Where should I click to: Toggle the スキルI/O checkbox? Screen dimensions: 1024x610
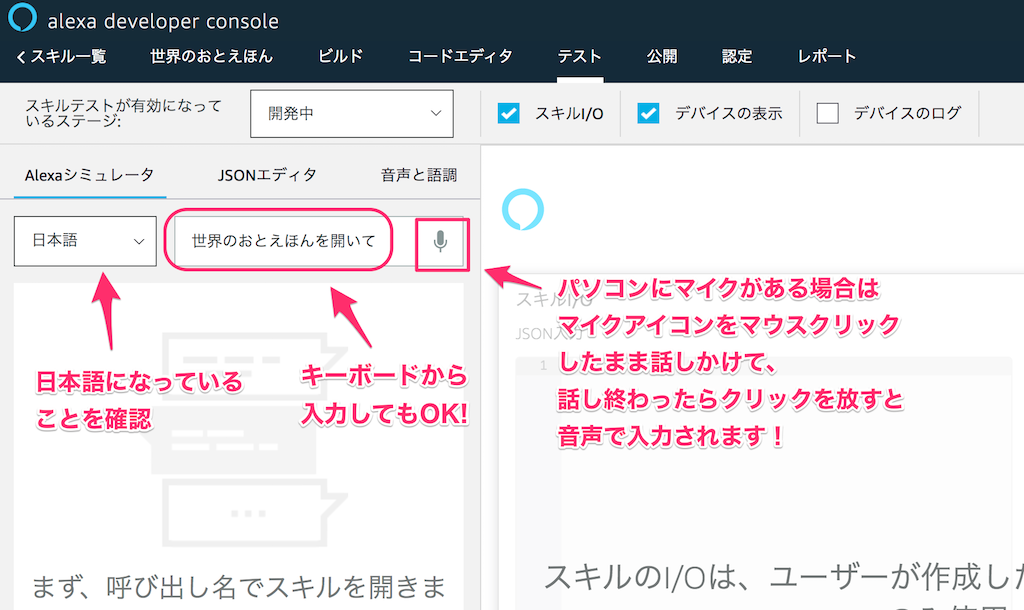pyautogui.click(x=509, y=113)
